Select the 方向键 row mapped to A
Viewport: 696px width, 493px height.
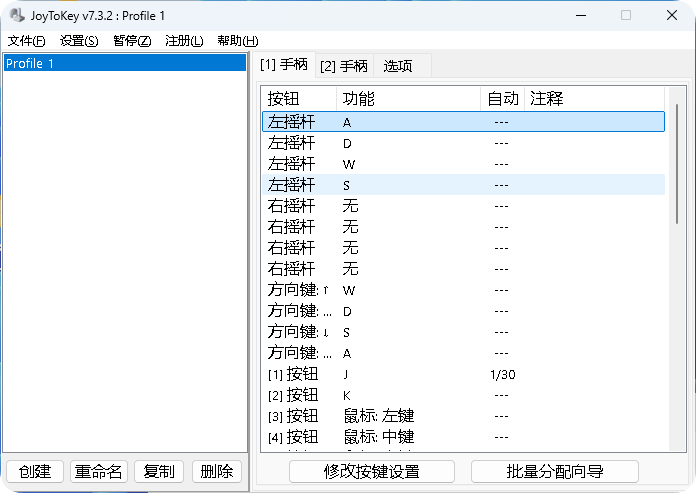coord(463,353)
